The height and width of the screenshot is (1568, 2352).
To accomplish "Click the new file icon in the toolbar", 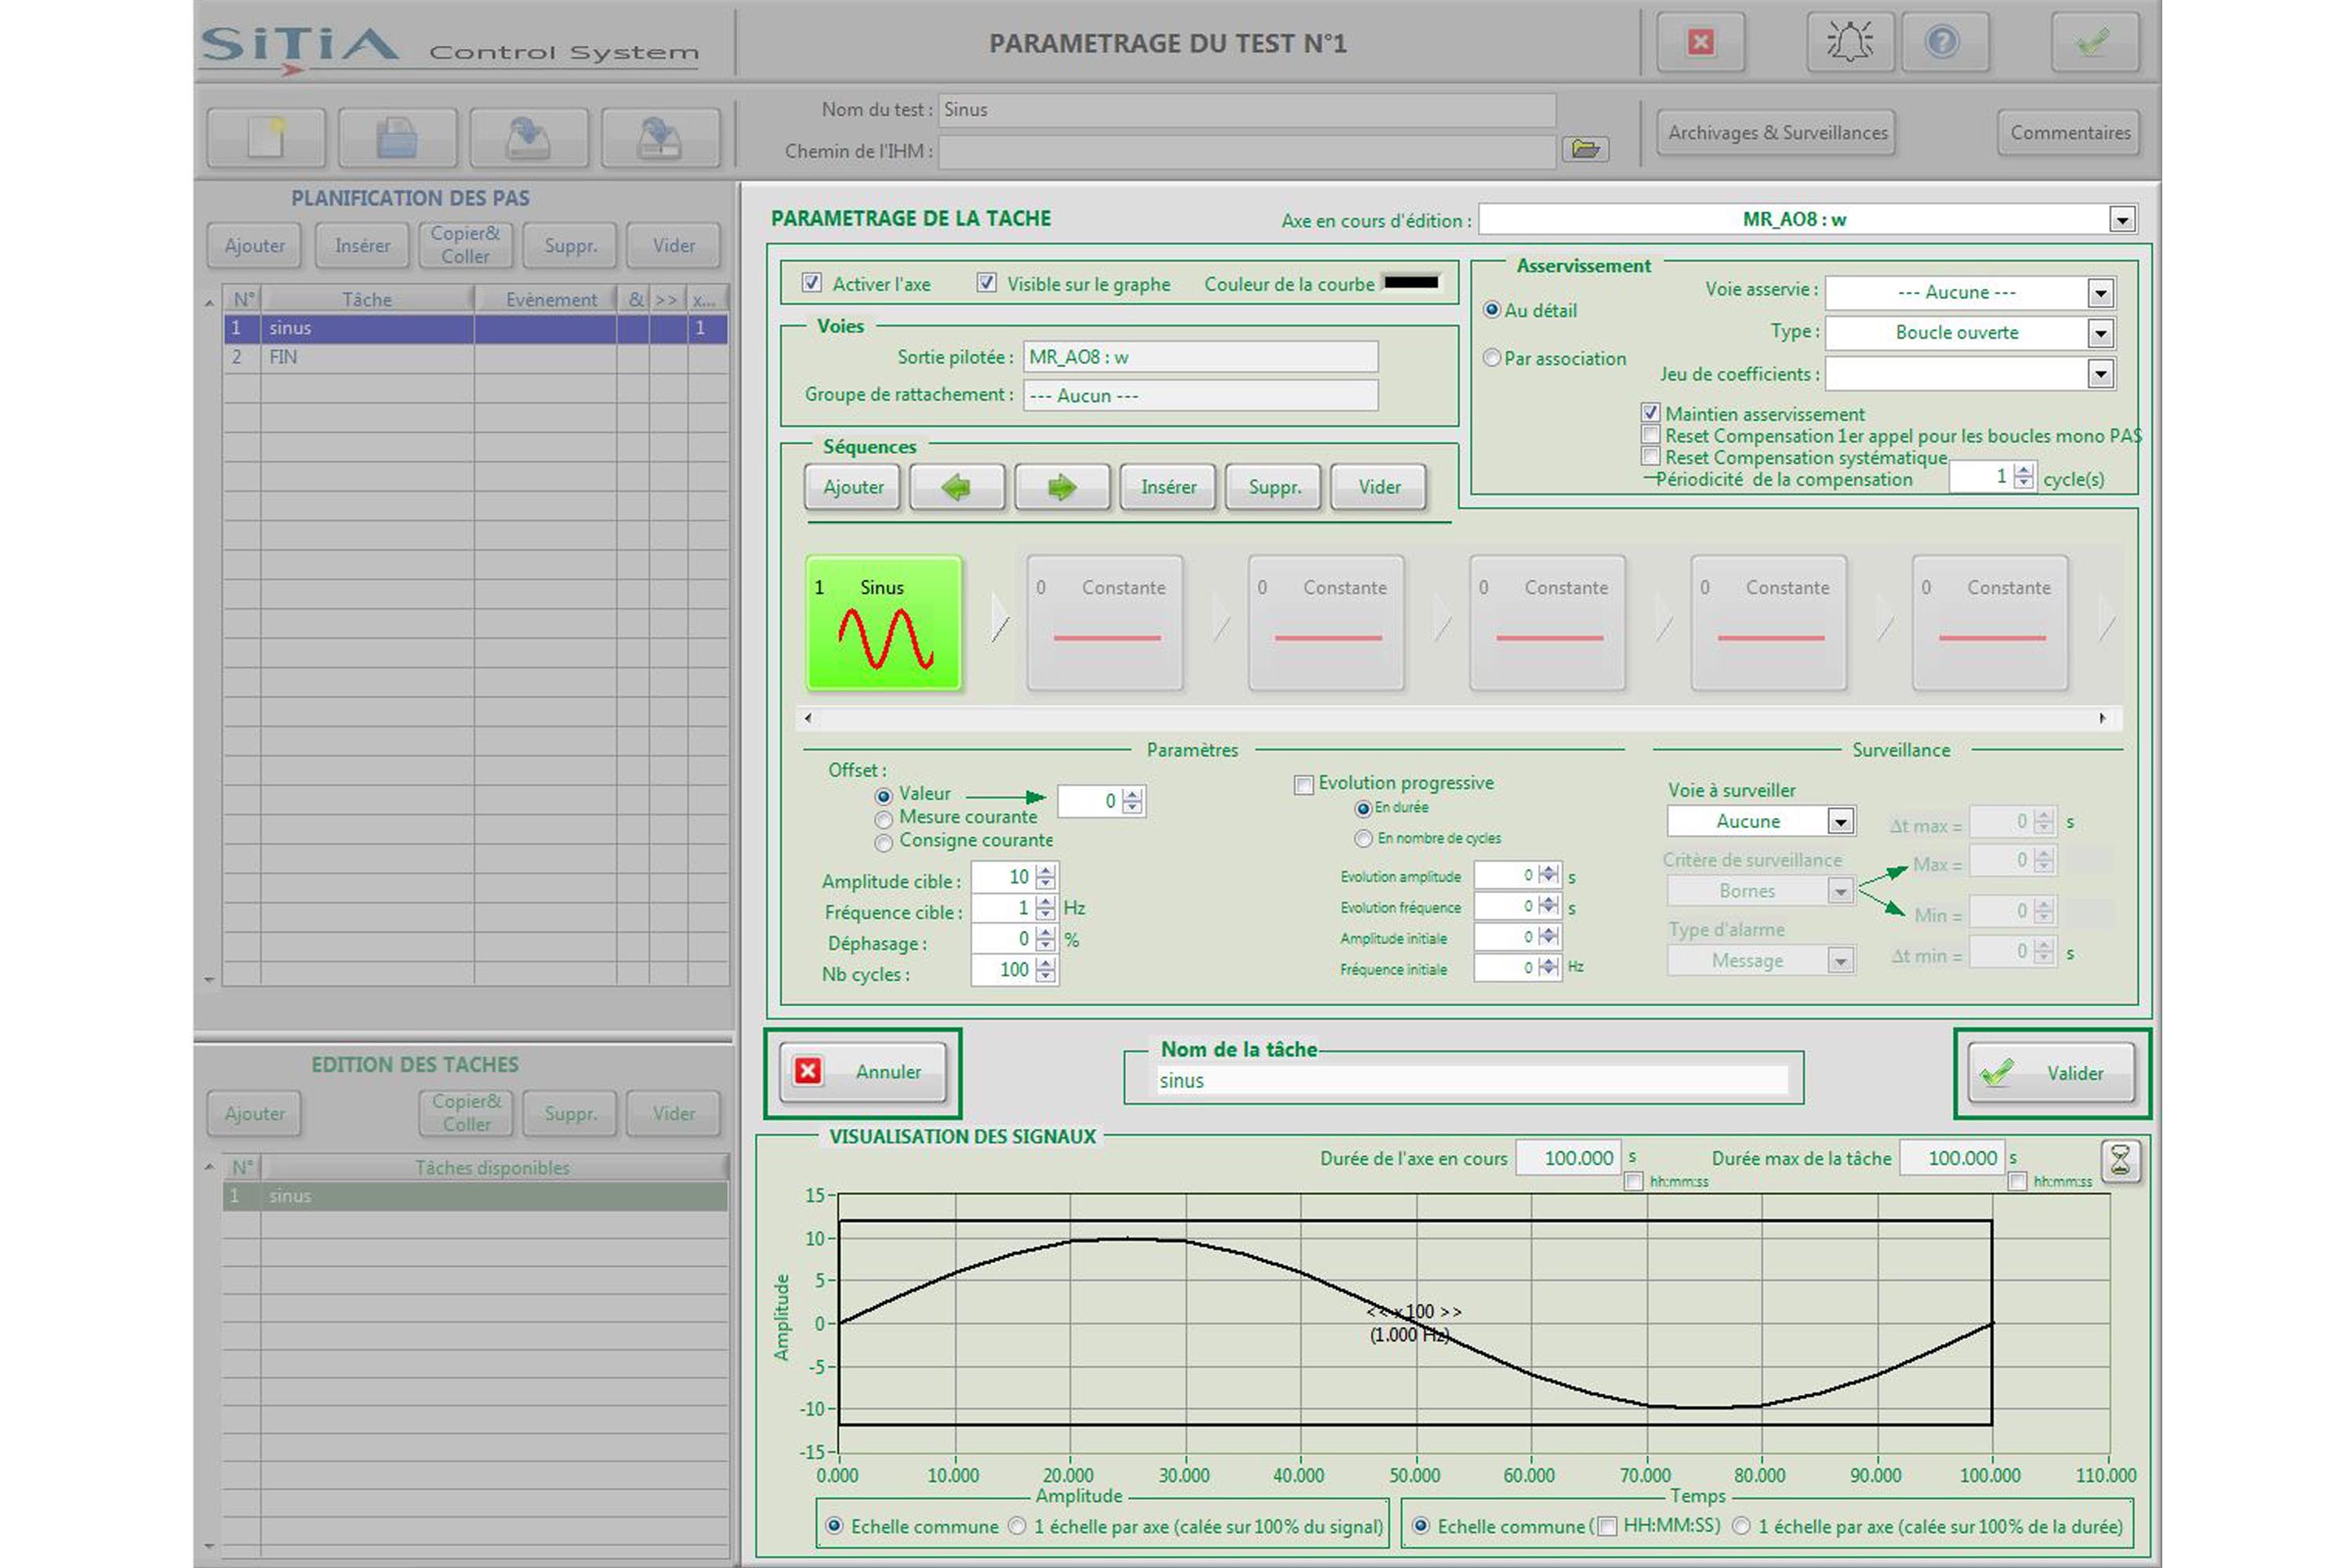I will pyautogui.click(x=266, y=137).
